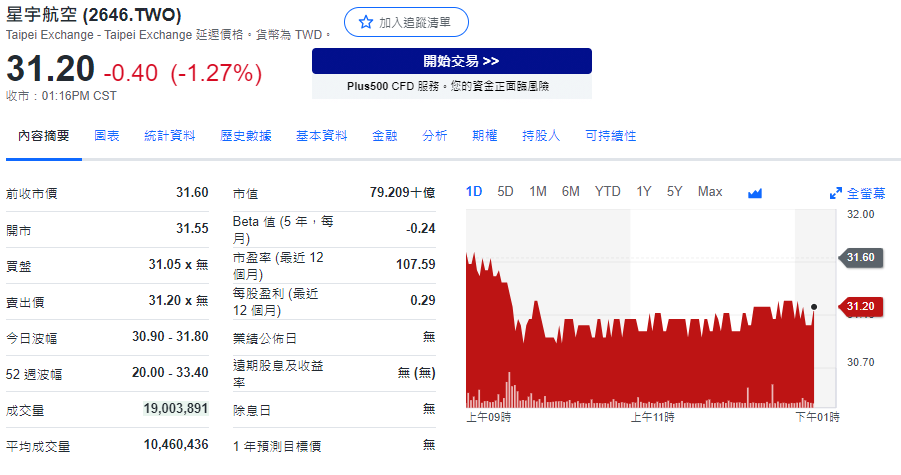The width and height of the screenshot is (901, 475).
Task: Click the latest price dot on chart
Action: pyautogui.click(x=814, y=307)
